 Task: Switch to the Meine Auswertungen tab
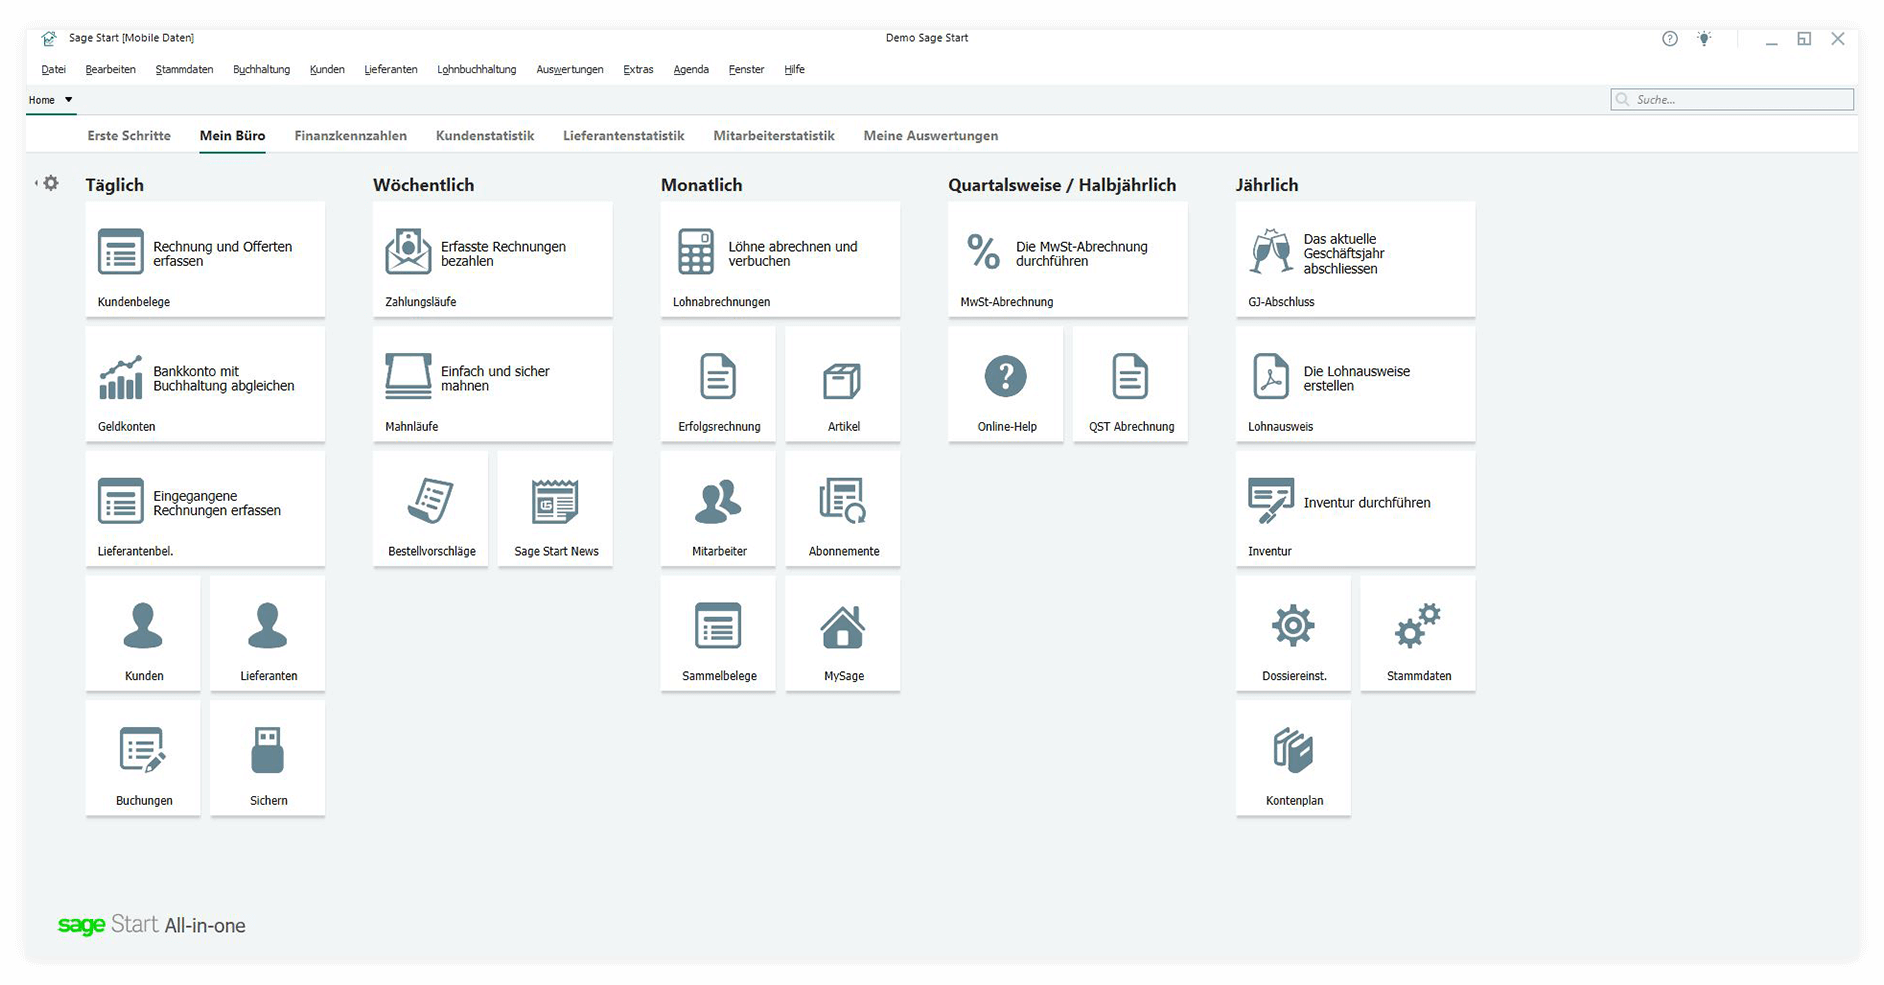point(930,136)
